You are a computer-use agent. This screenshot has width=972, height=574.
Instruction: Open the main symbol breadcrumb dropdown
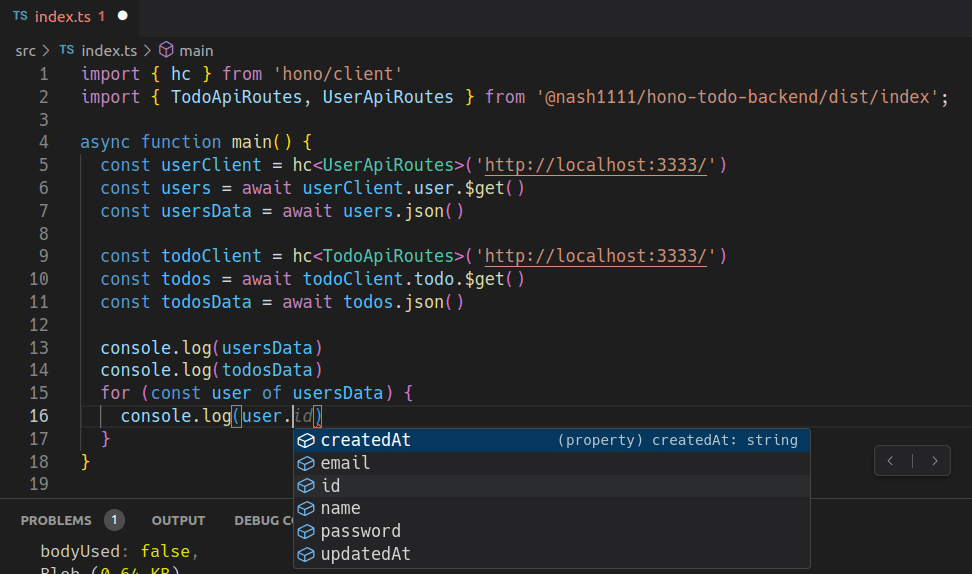coord(196,50)
